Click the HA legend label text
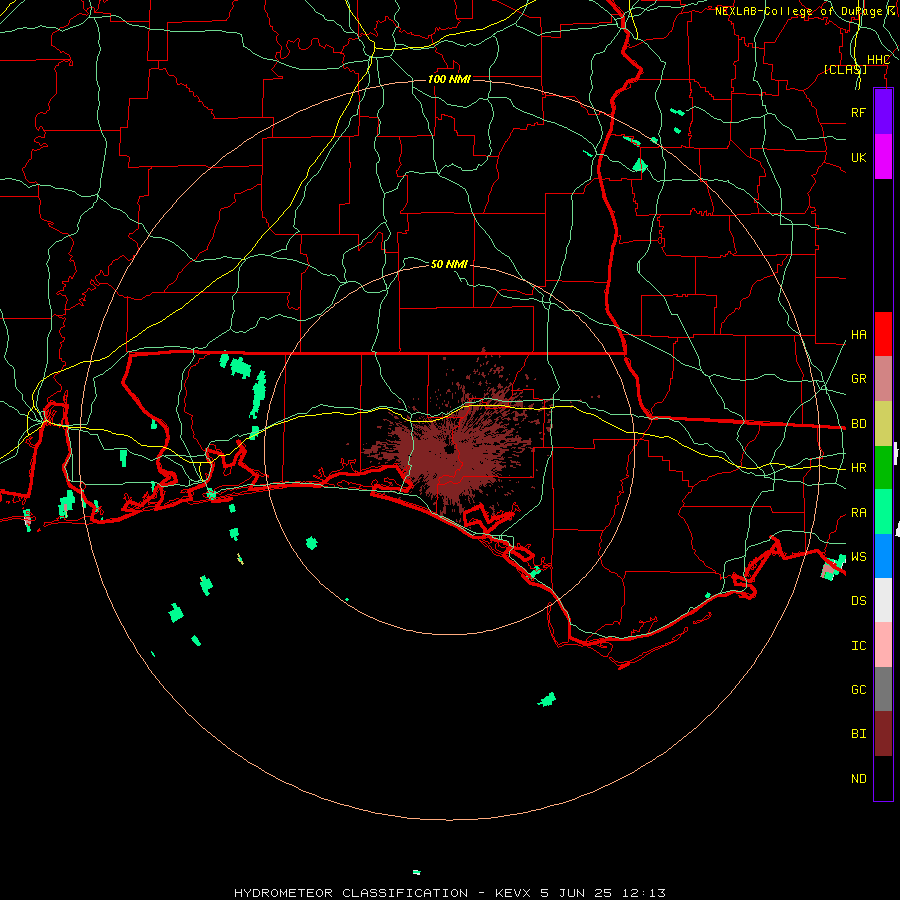The height and width of the screenshot is (900, 900). pyautogui.click(x=858, y=334)
